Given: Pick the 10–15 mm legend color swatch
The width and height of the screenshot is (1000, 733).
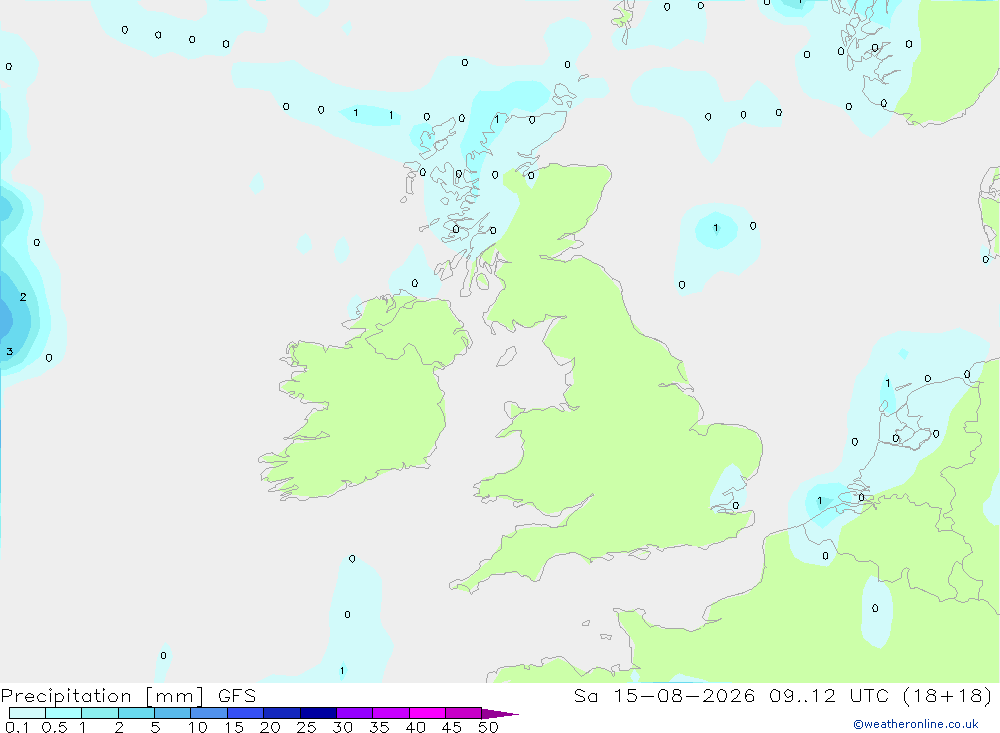Looking at the screenshot, I should pyautogui.click(x=209, y=713).
